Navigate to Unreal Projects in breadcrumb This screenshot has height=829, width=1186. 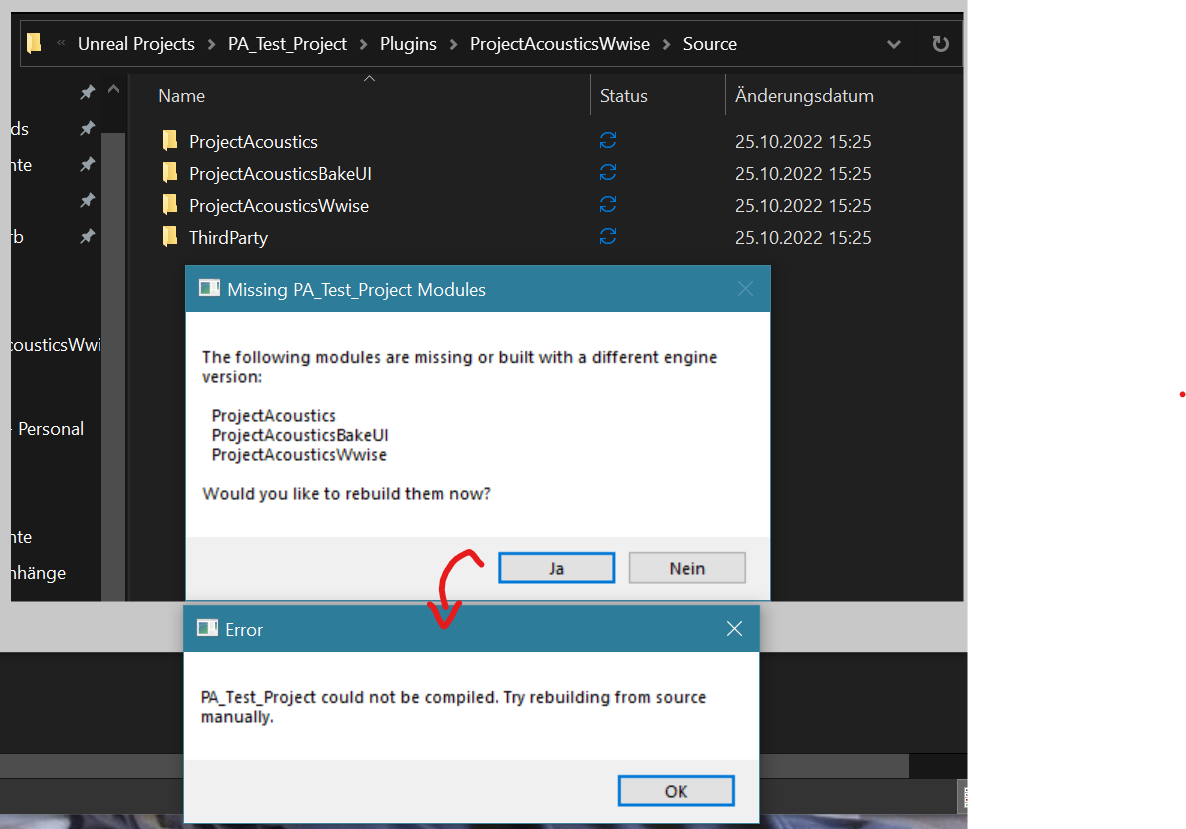(x=136, y=44)
